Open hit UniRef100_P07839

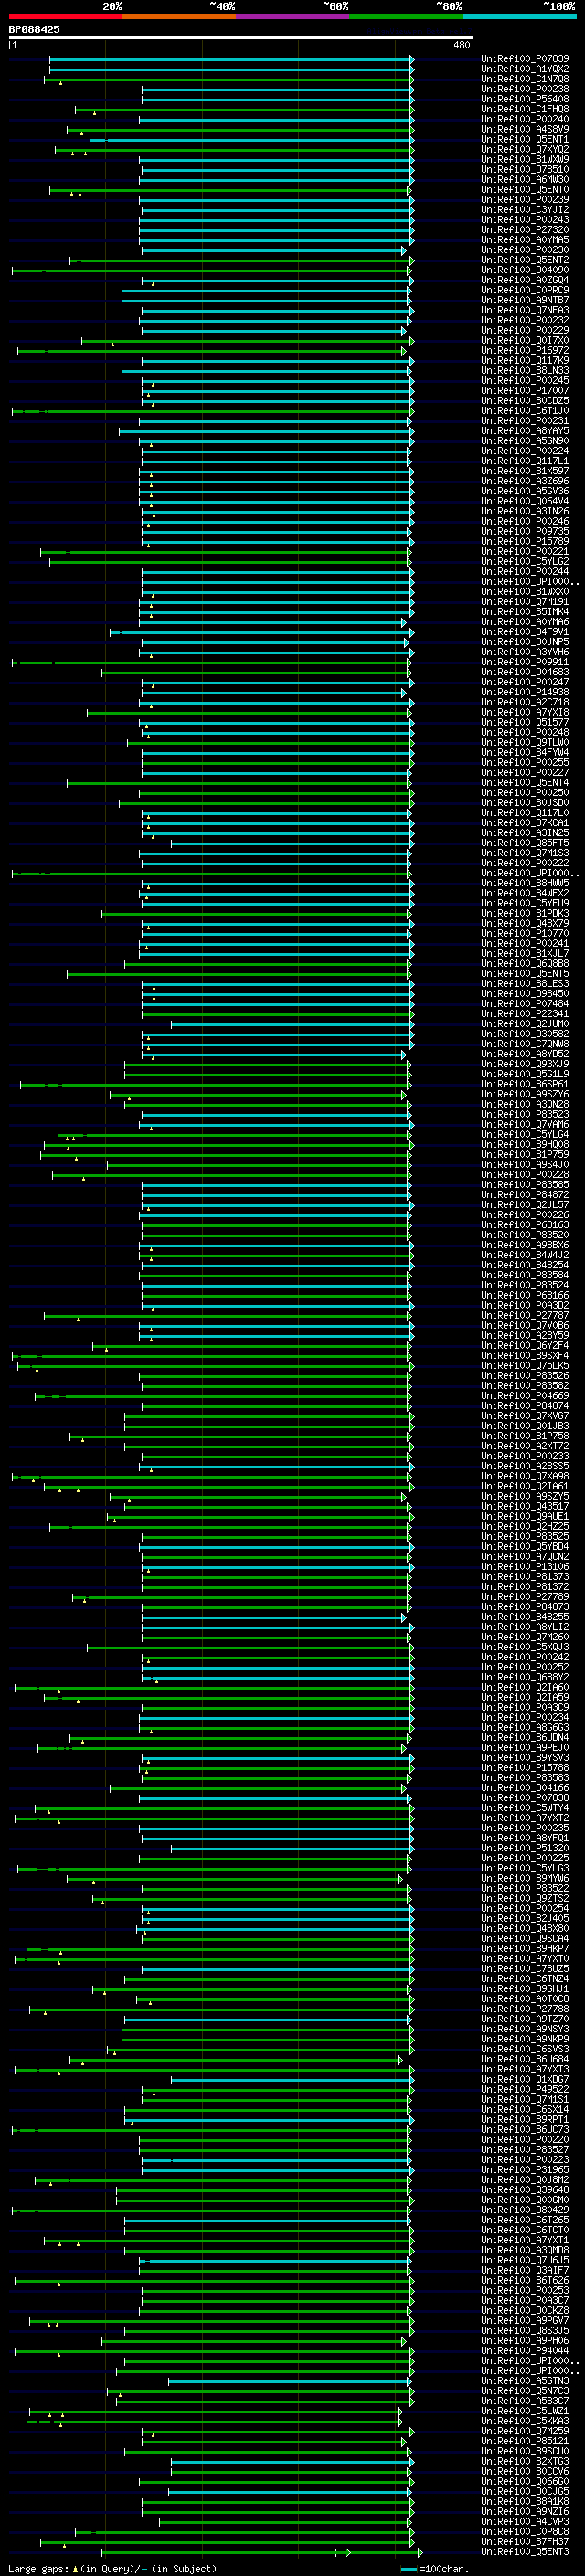coord(524,59)
